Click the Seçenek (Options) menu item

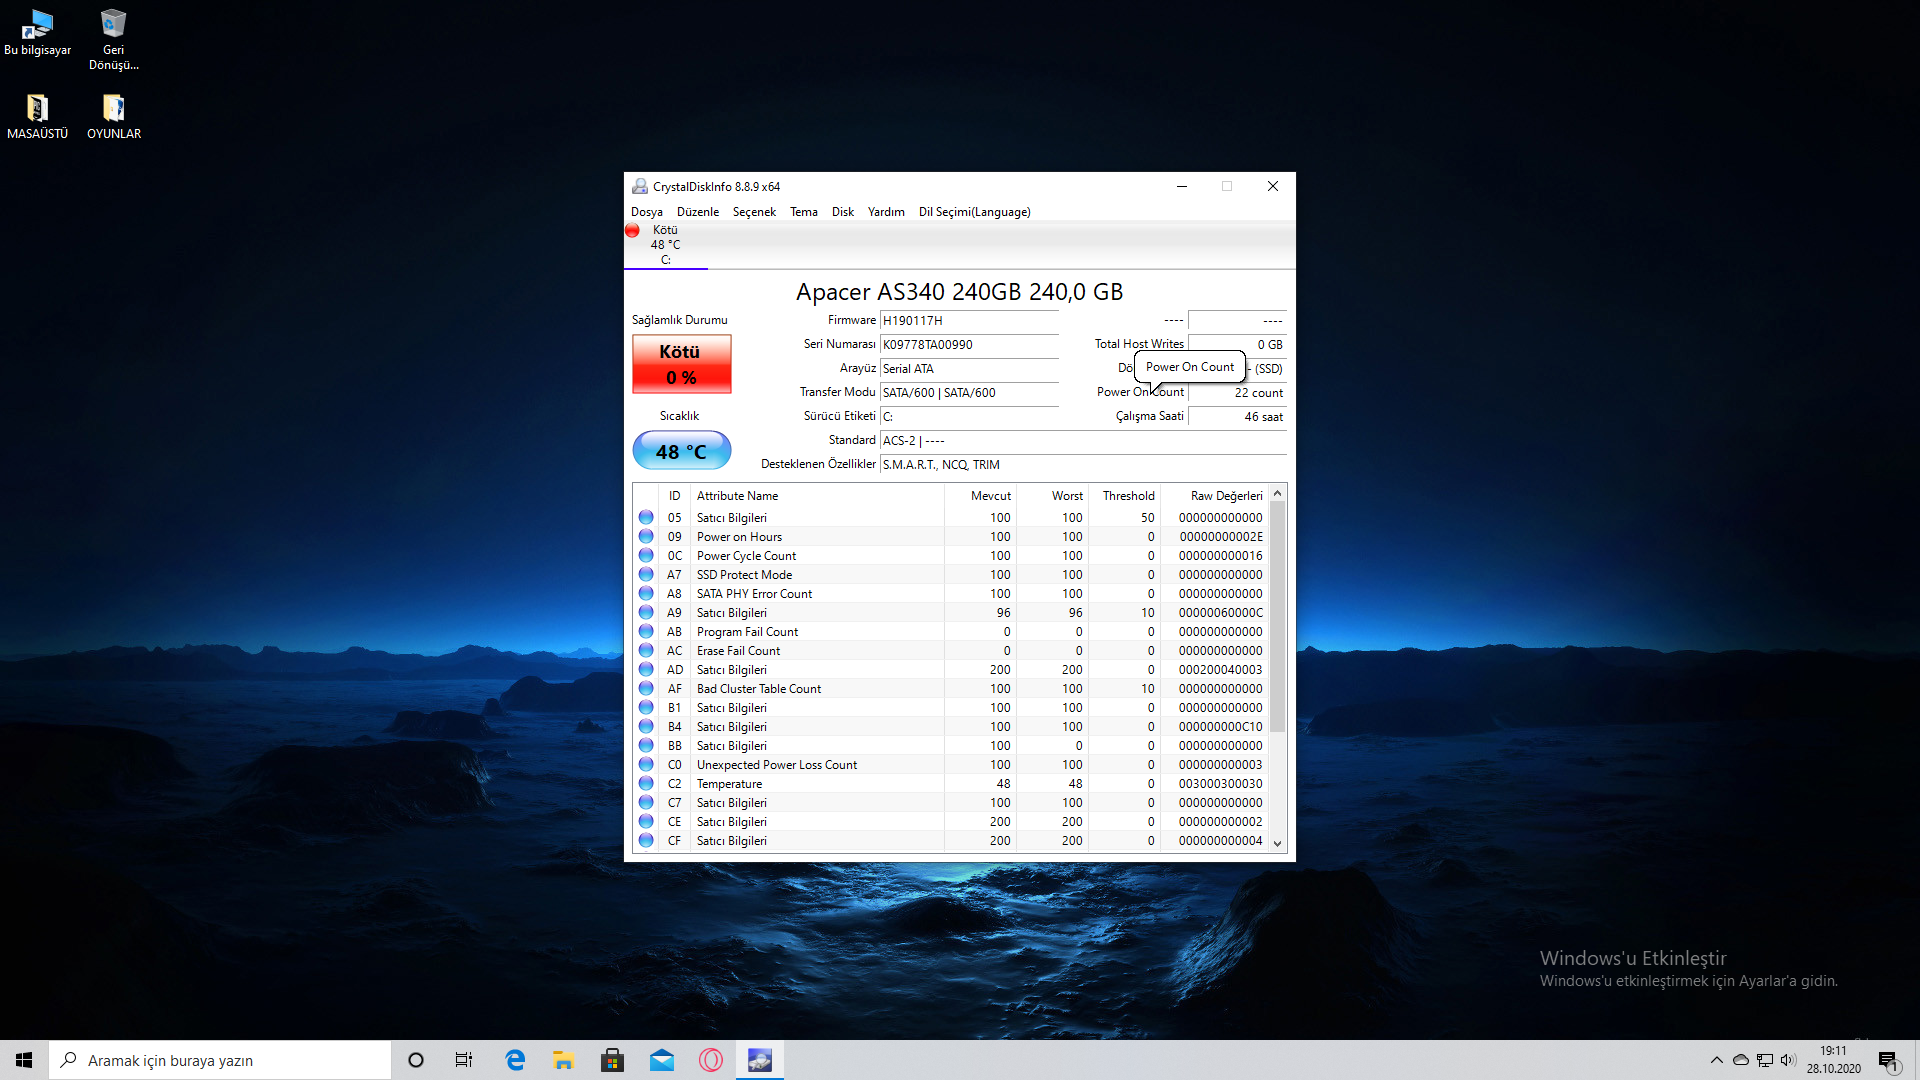753,211
